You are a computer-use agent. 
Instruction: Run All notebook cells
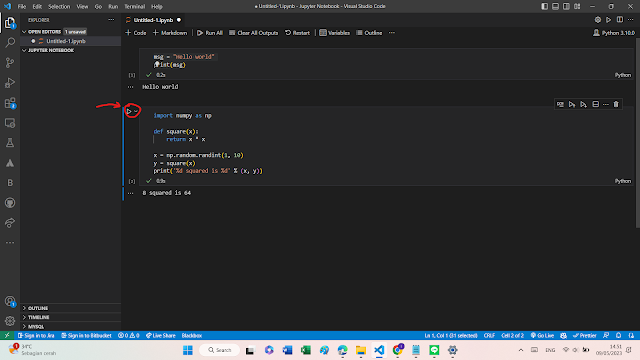pyautogui.click(x=210, y=33)
